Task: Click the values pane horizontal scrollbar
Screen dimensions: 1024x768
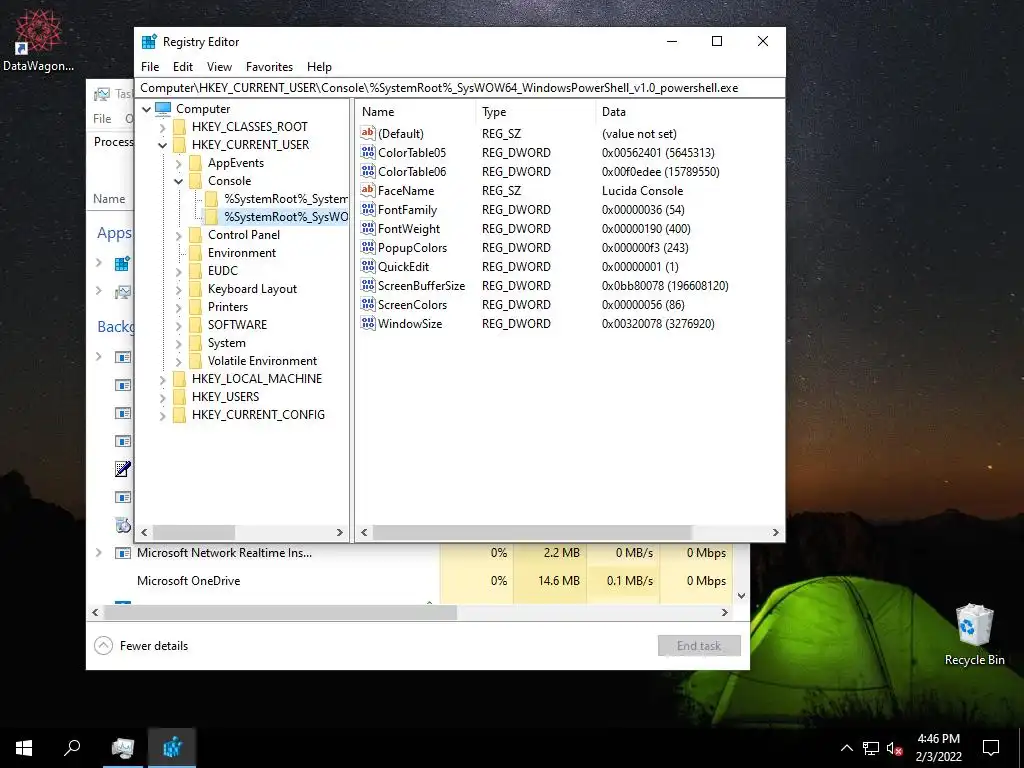Action: point(532,532)
